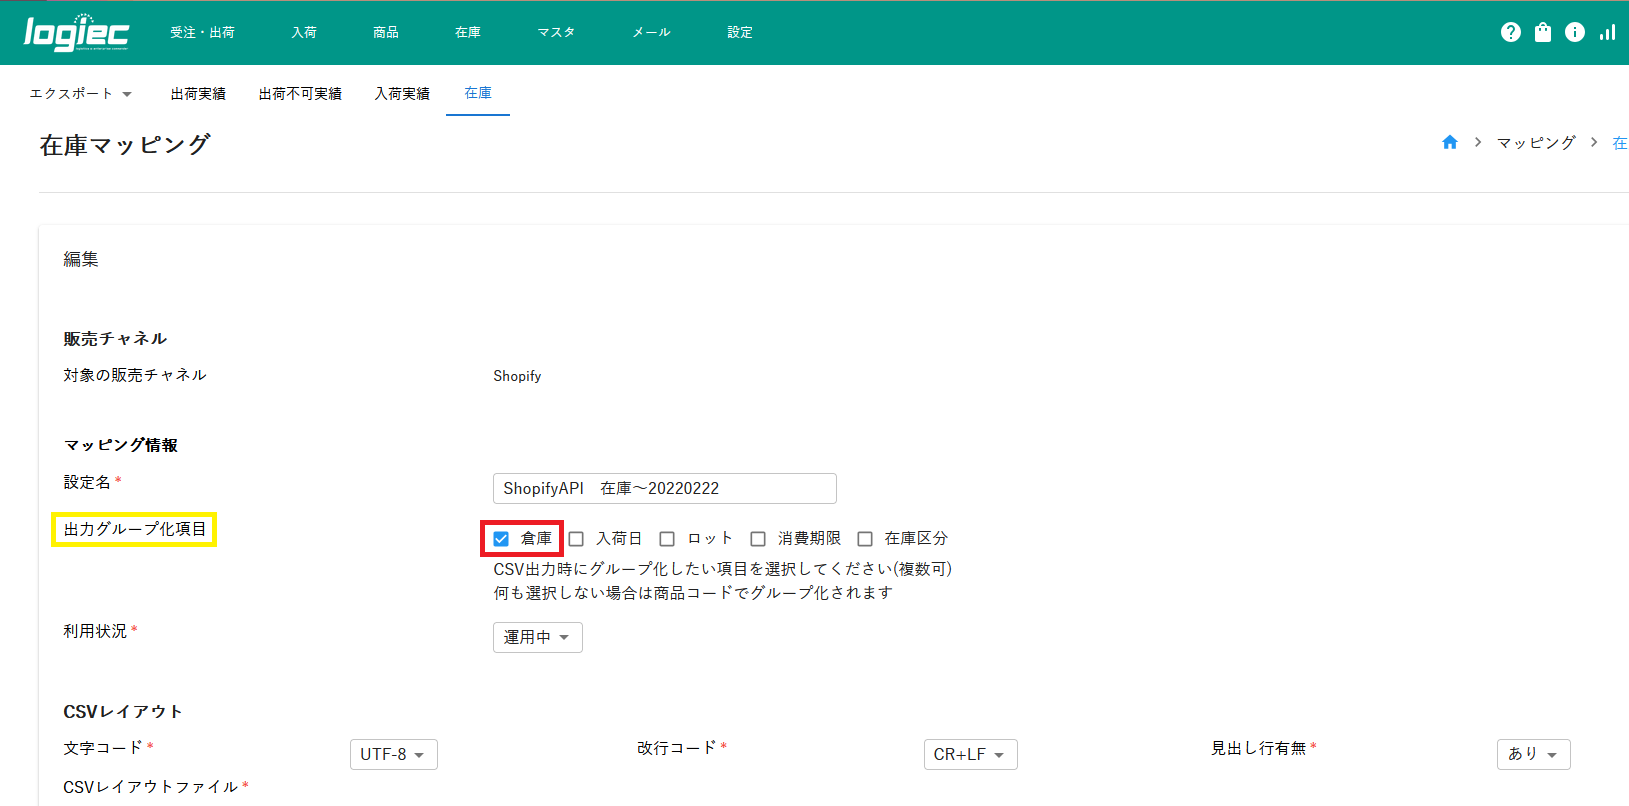Go to home via breadcrumb house icon
The image size is (1629, 806).
[x=1450, y=143]
